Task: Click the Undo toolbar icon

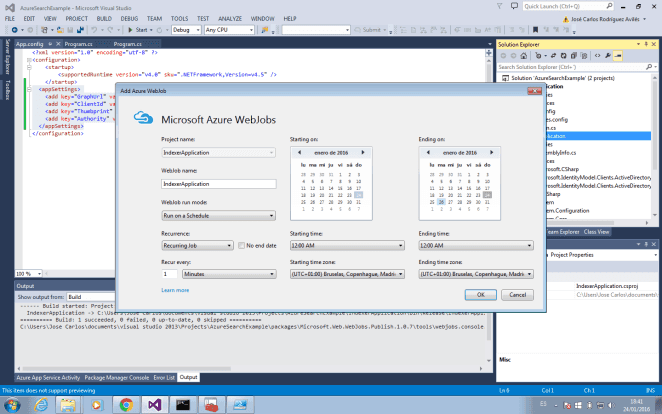Action: pos(94,30)
